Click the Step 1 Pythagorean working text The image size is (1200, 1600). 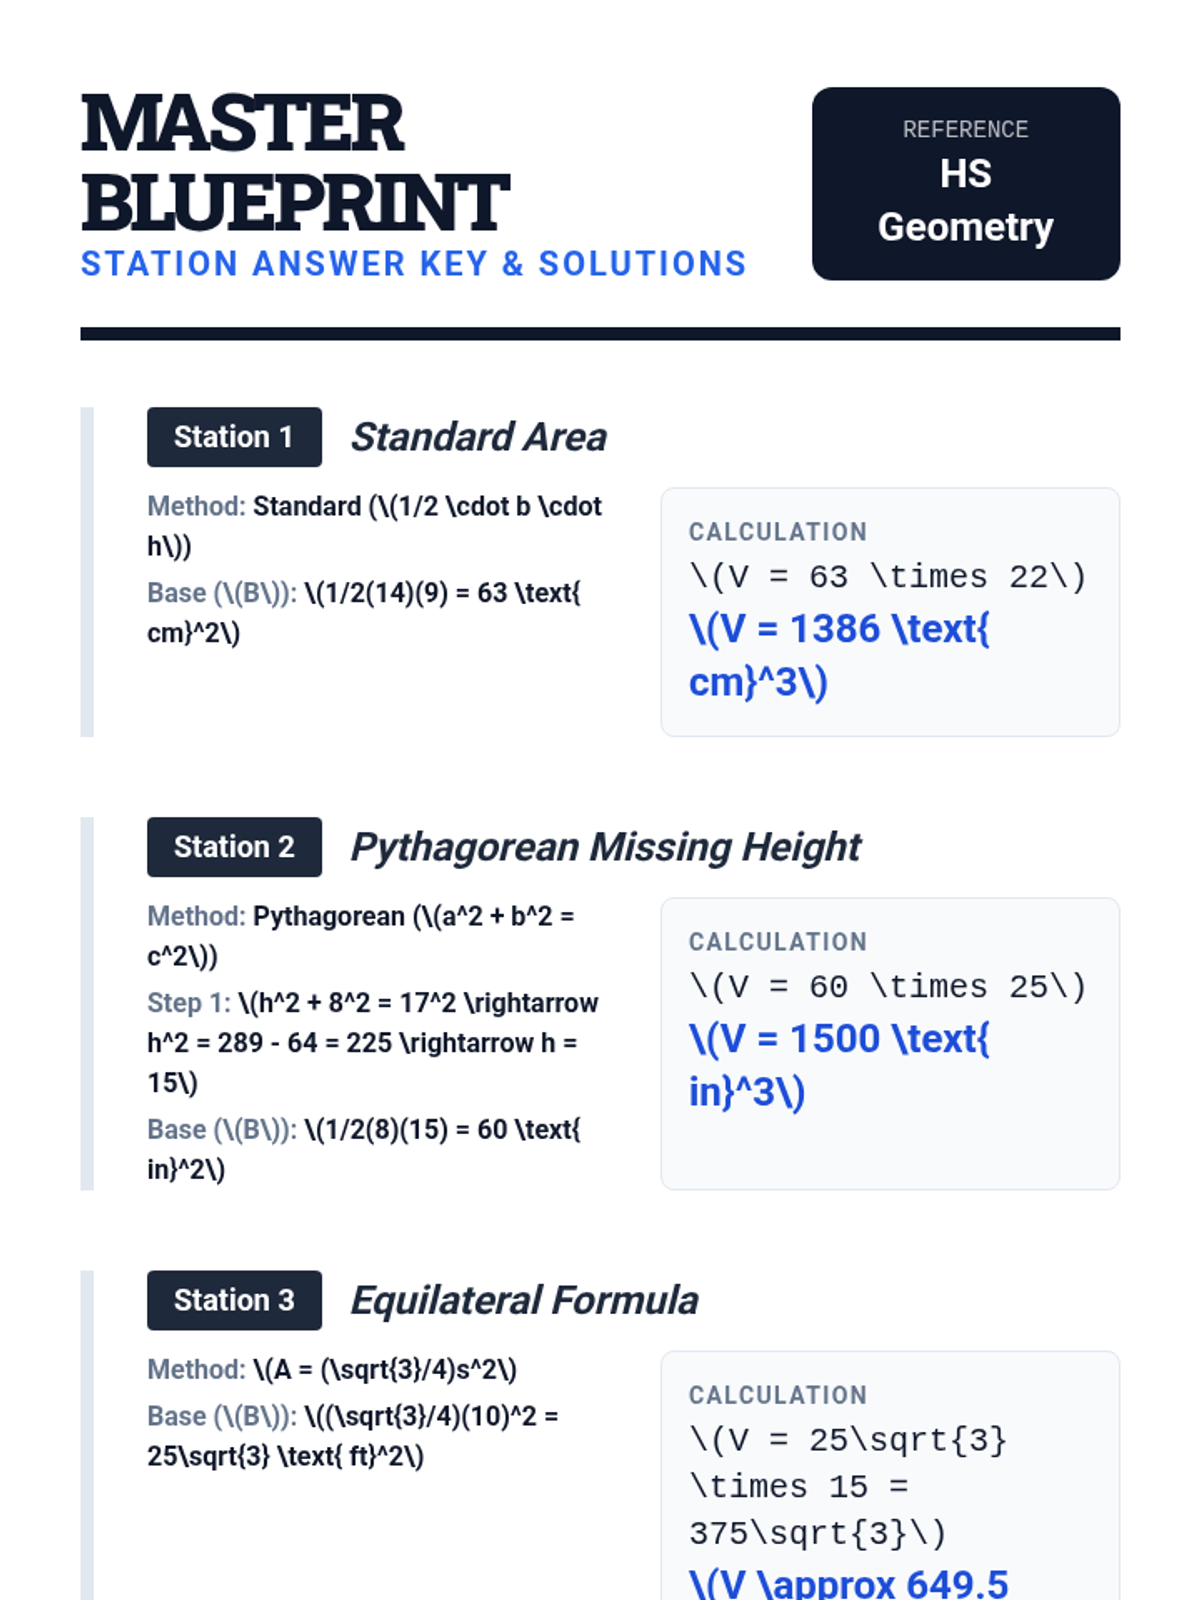coord(373,1043)
